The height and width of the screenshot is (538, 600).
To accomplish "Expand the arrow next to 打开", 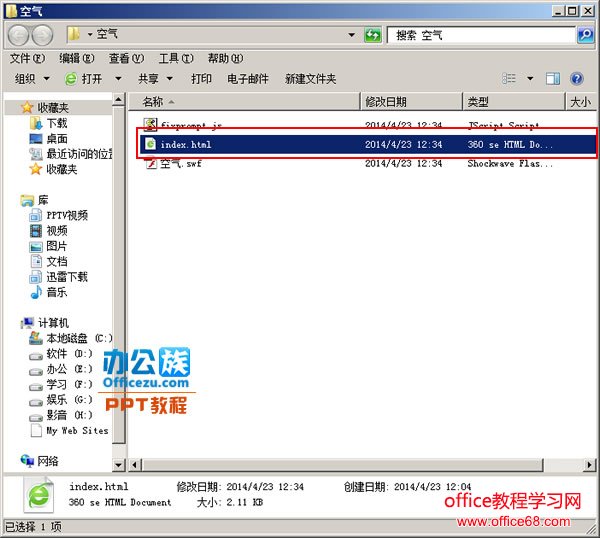I will point(118,79).
